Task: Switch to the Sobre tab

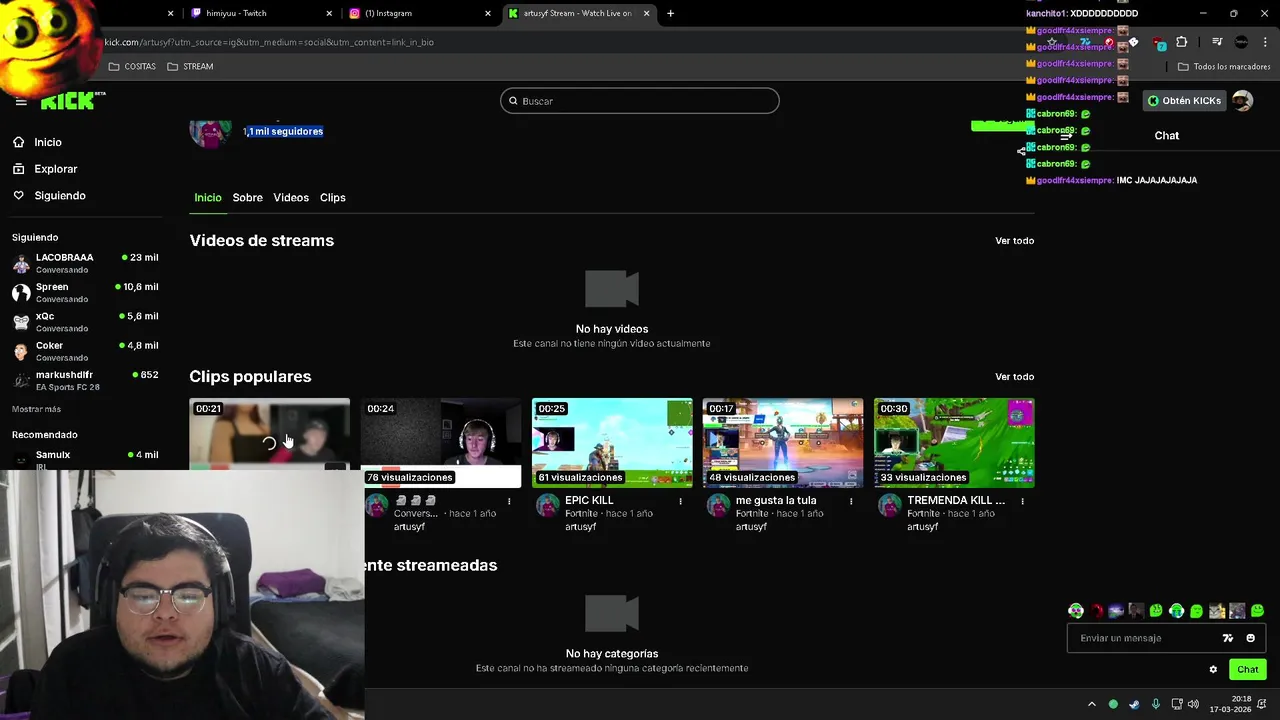Action: (248, 198)
